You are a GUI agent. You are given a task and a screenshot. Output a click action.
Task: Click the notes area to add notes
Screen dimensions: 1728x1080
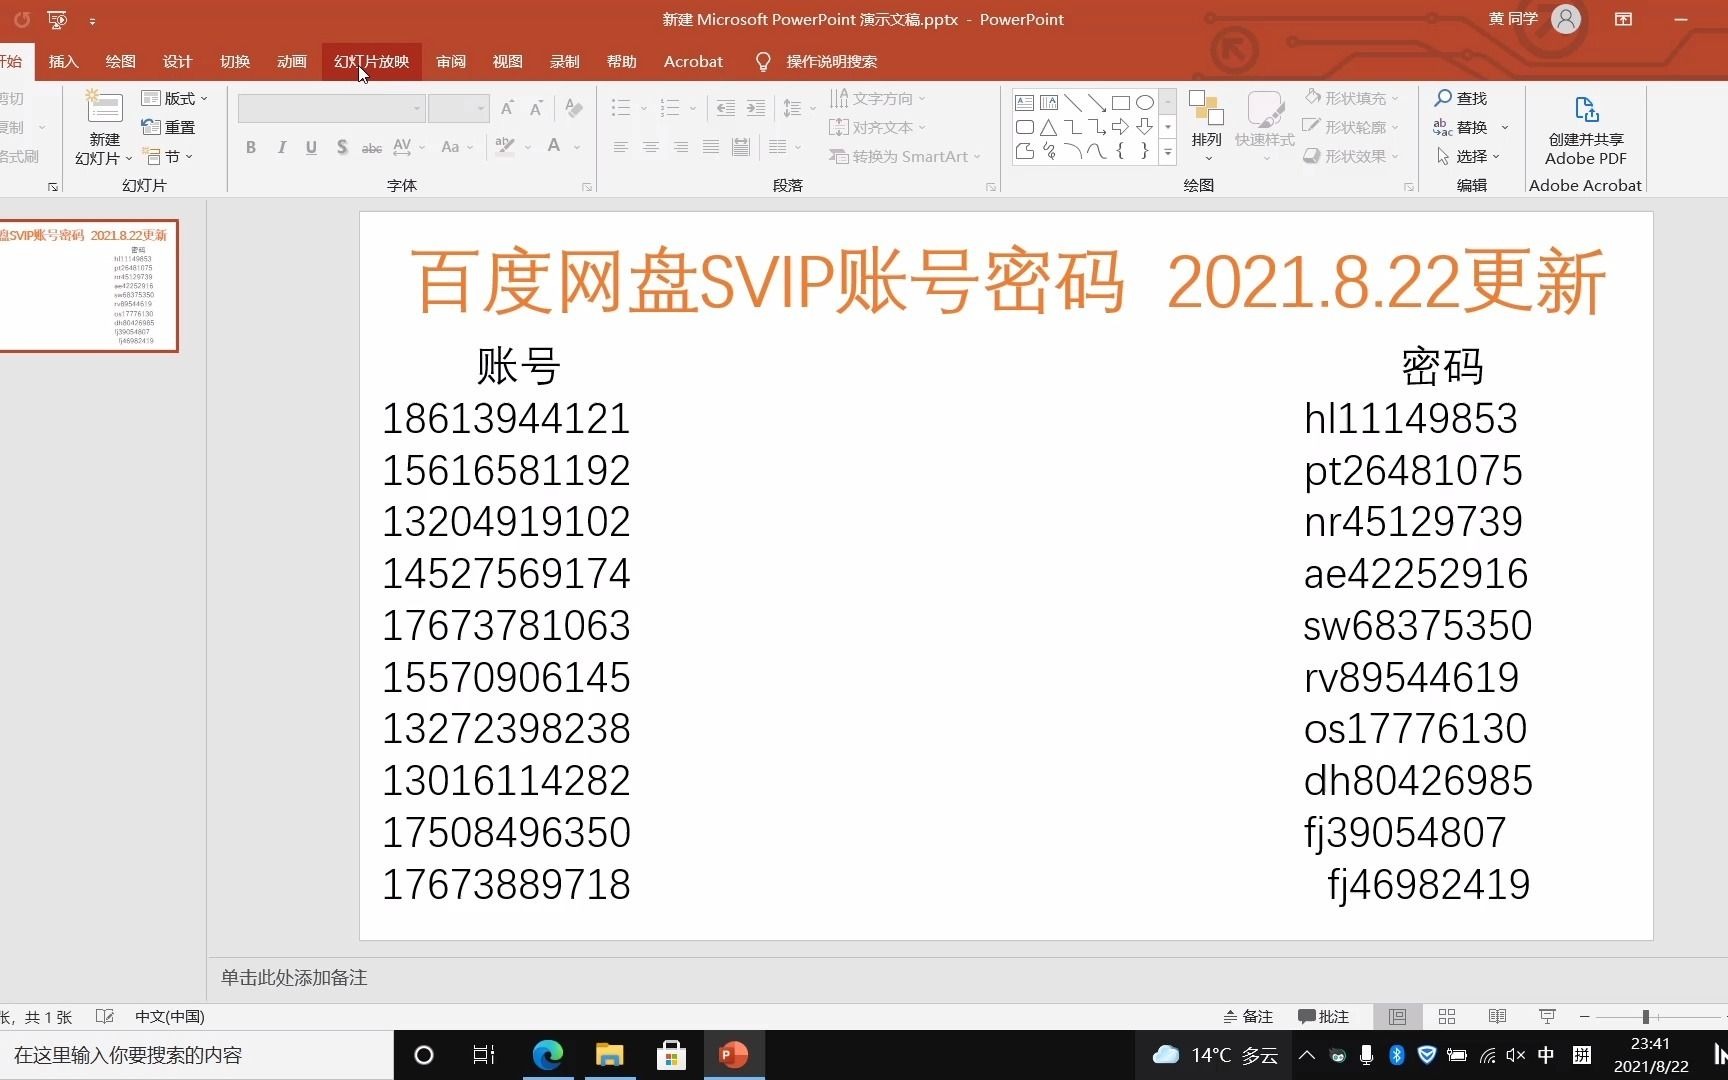point(294,977)
